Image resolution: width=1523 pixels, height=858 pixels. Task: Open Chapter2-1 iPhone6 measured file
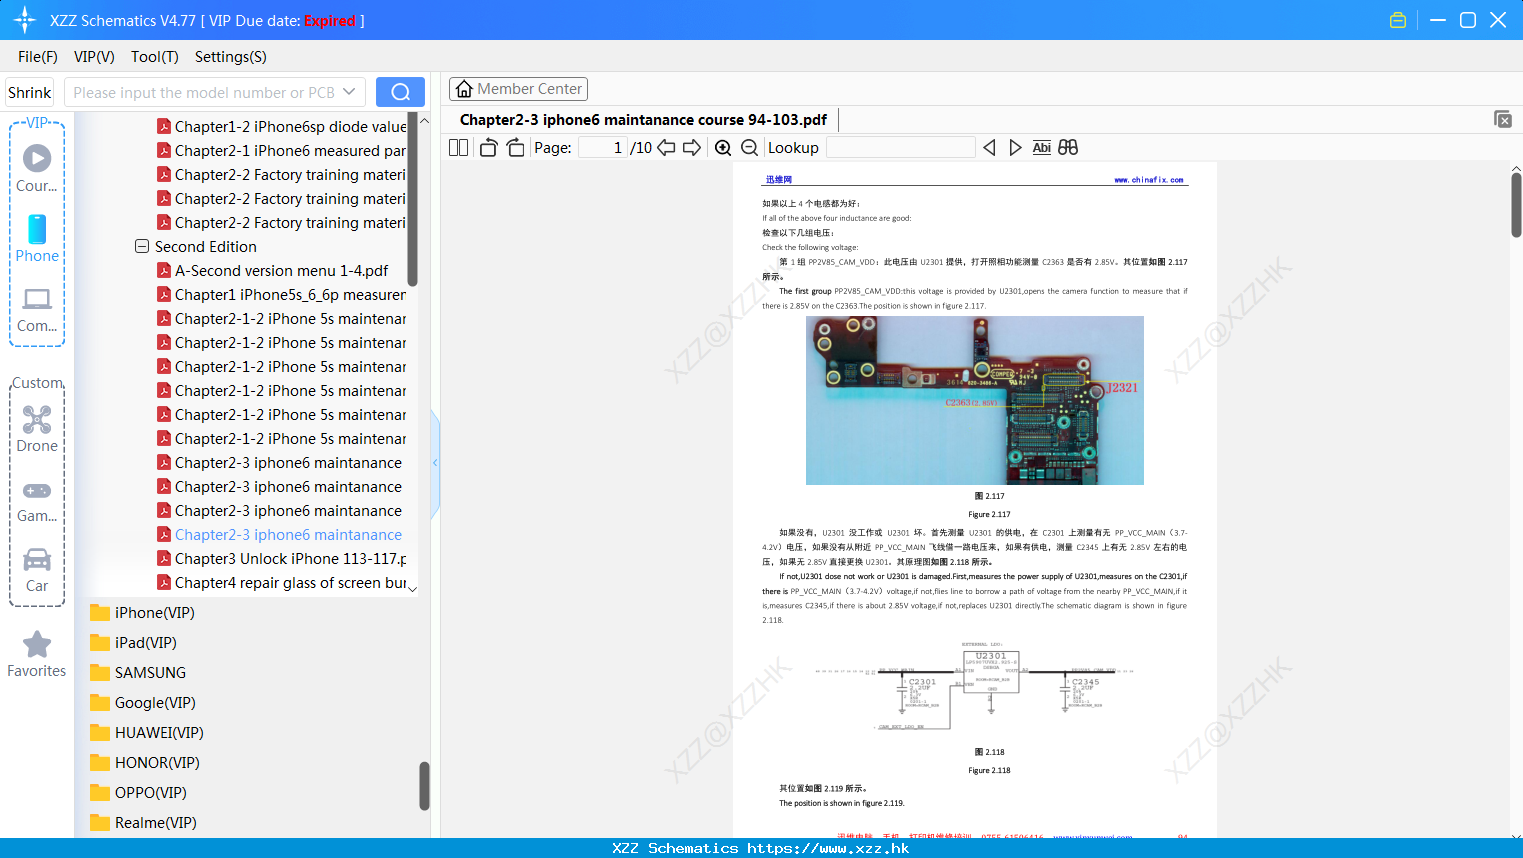click(281, 151)
